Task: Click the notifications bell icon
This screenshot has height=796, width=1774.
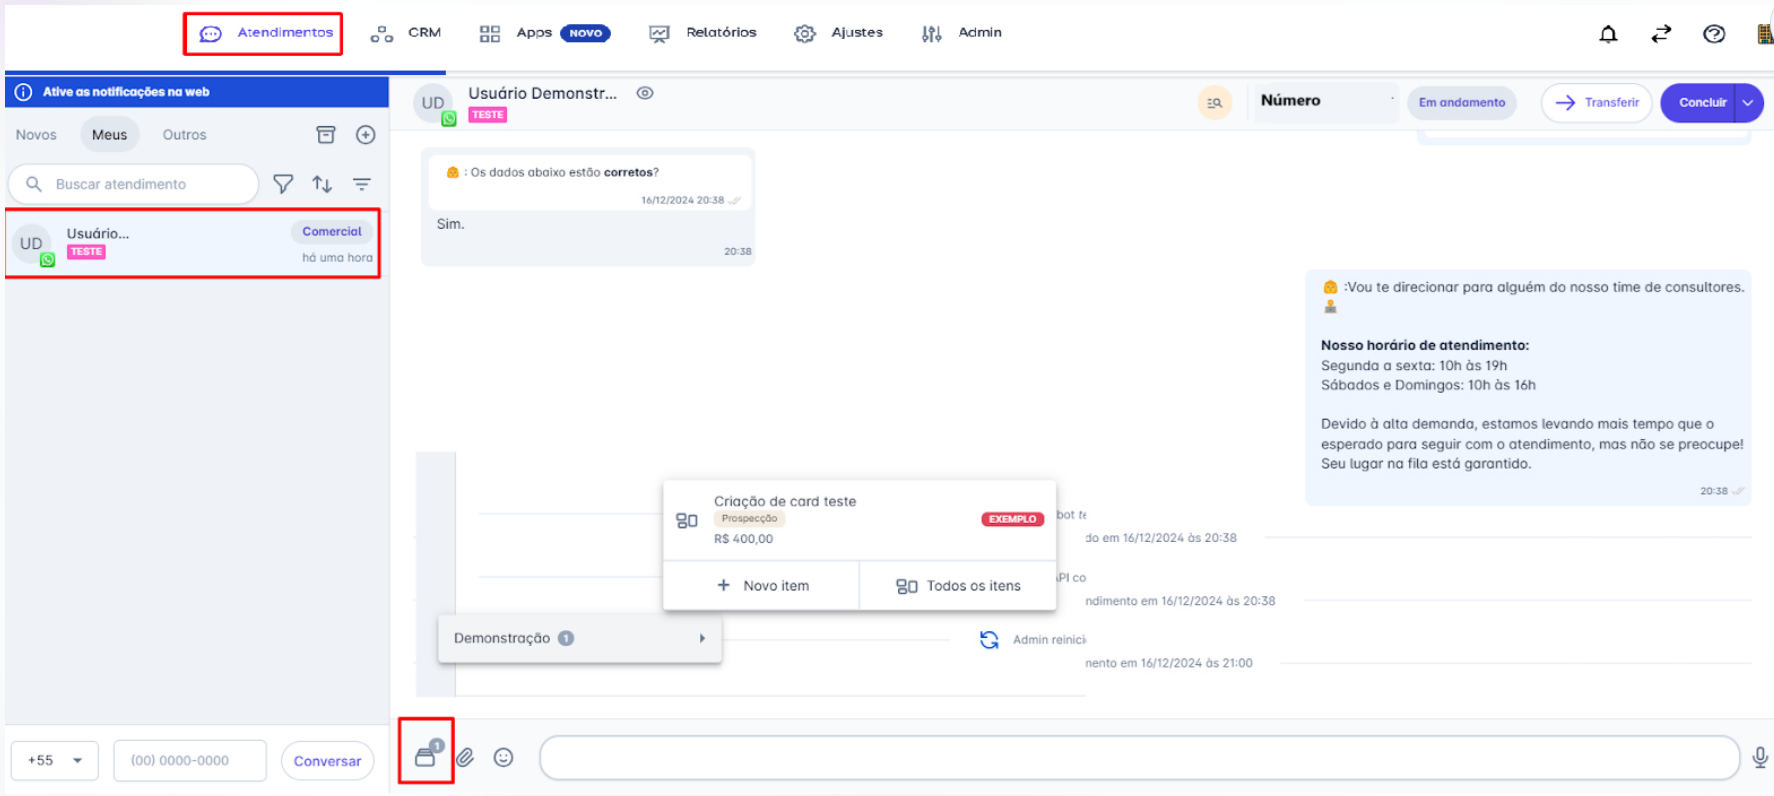Action: coord(1608,34)
